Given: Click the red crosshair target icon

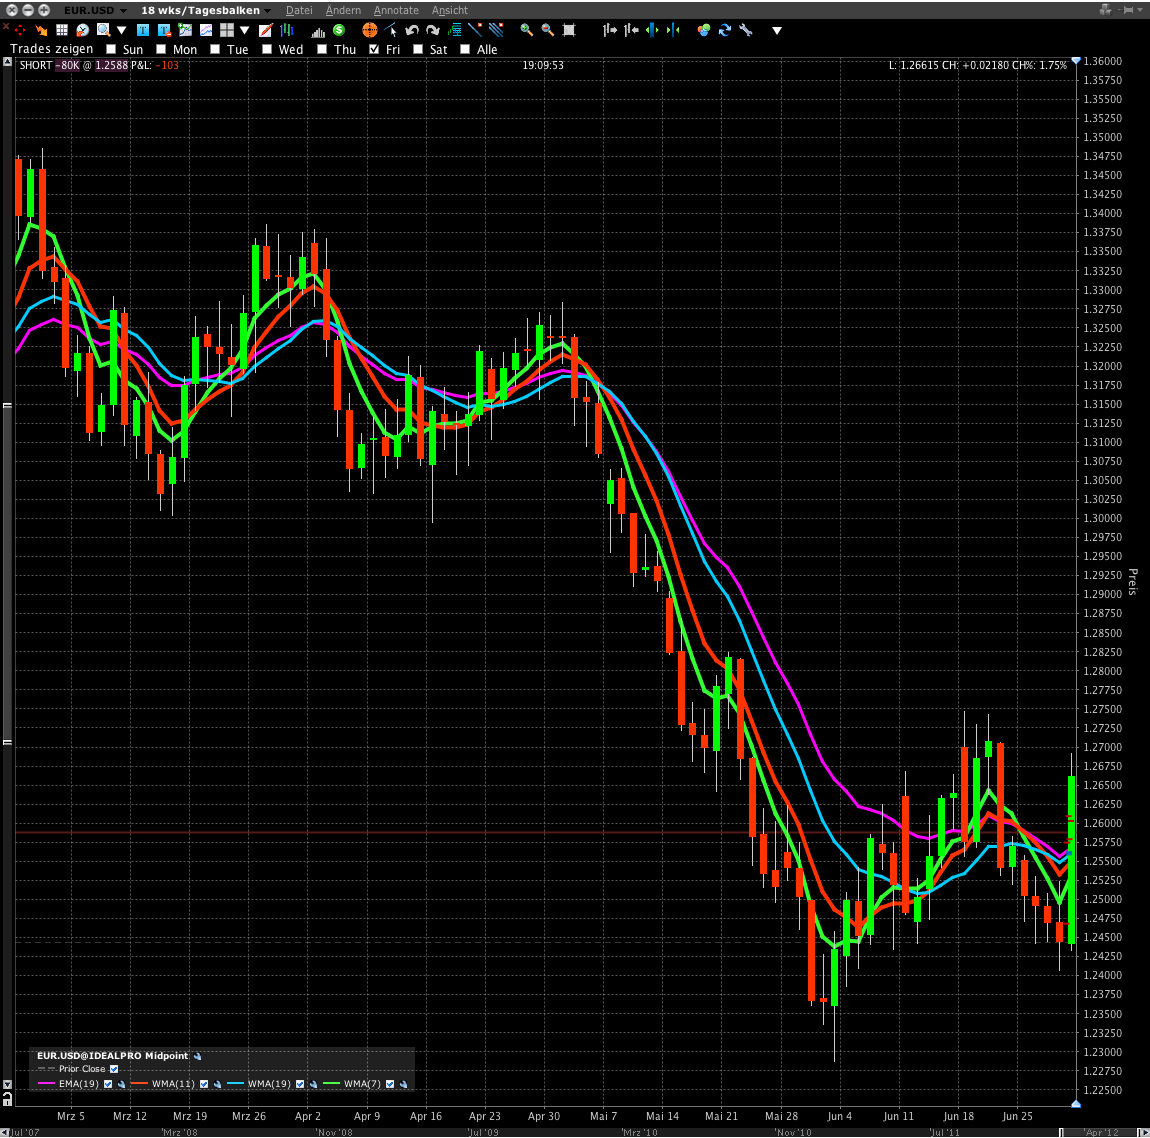Looking at the screenshot, I should [x=20, y=30].
